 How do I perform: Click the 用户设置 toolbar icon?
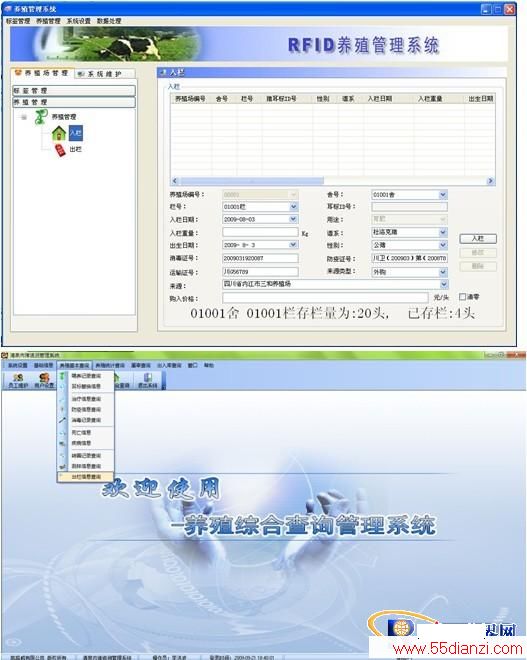[44, 381]
